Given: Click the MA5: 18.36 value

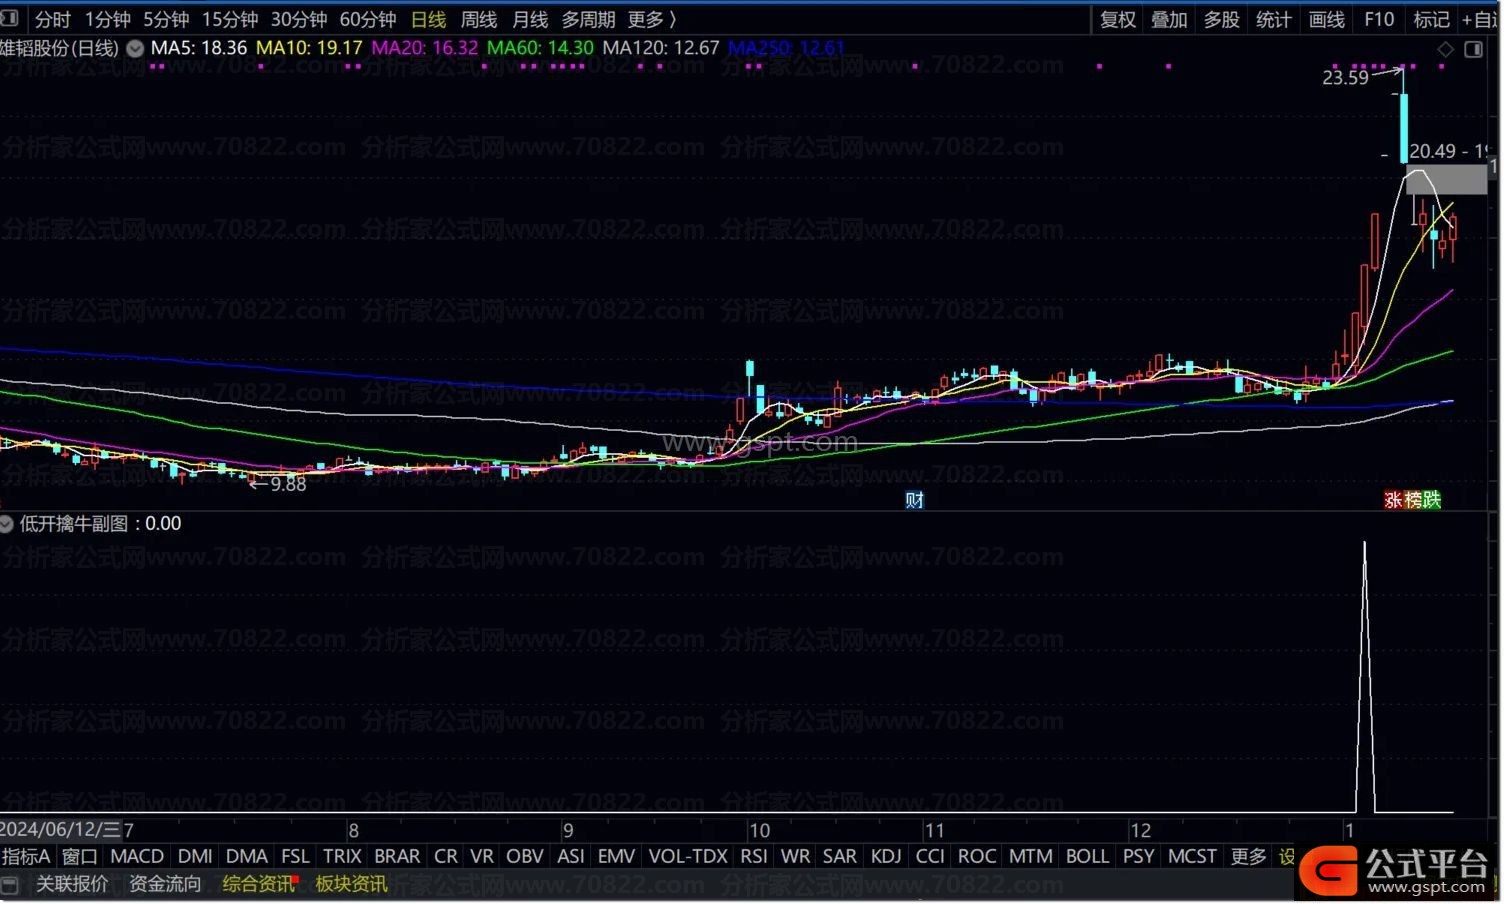Looking at the screenshot, I should [199, 48].
